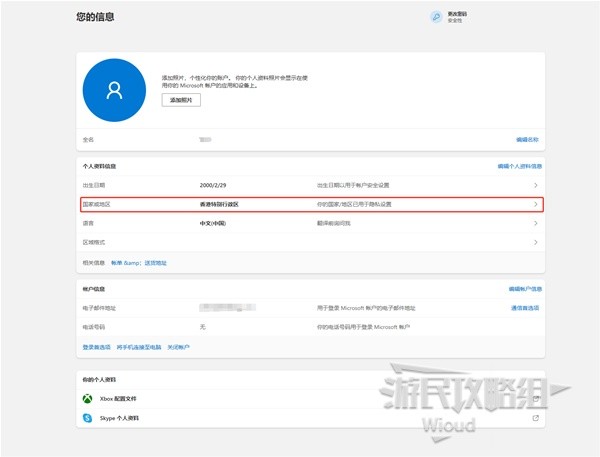Expand the 区域格式 row chevron
Viewport: 600px width, 457px height.
536,242
